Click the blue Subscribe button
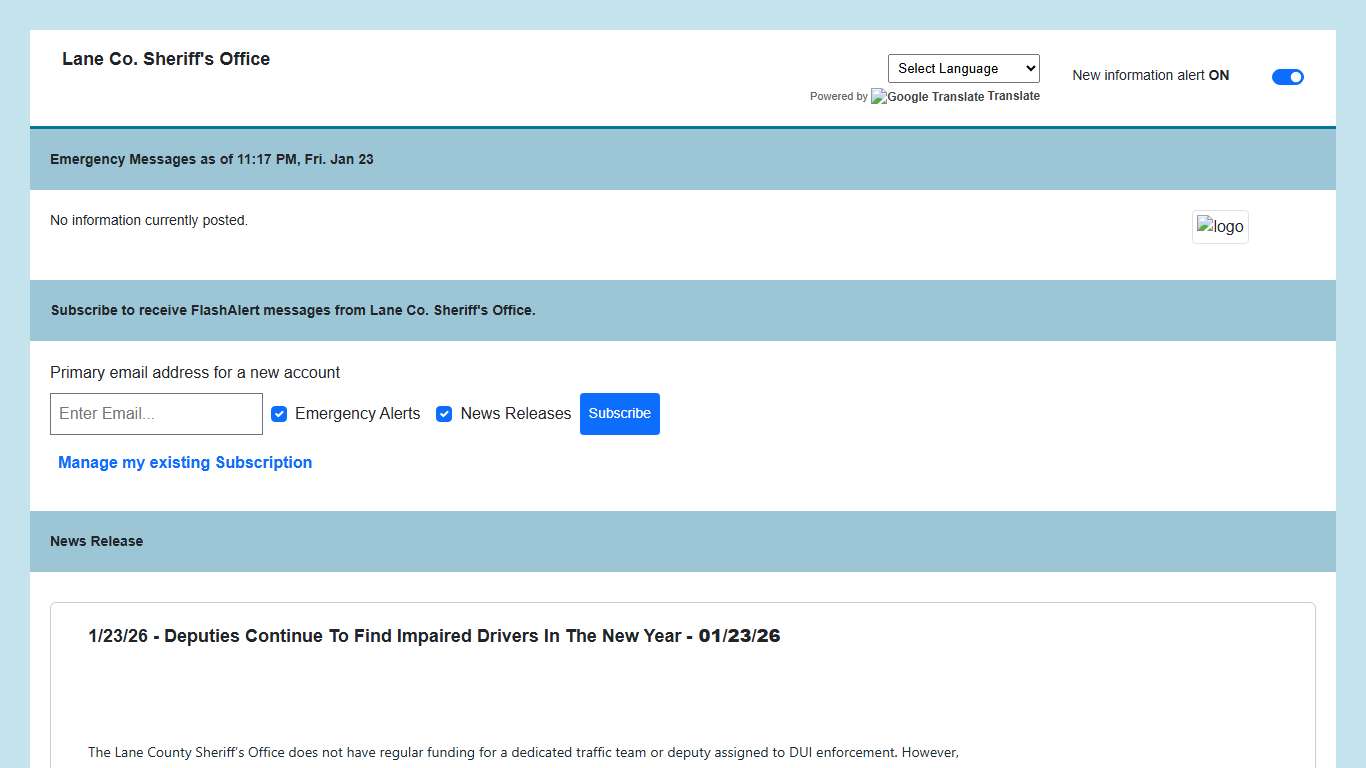Viewport: 1366px width, 768px height. (619, 414)
